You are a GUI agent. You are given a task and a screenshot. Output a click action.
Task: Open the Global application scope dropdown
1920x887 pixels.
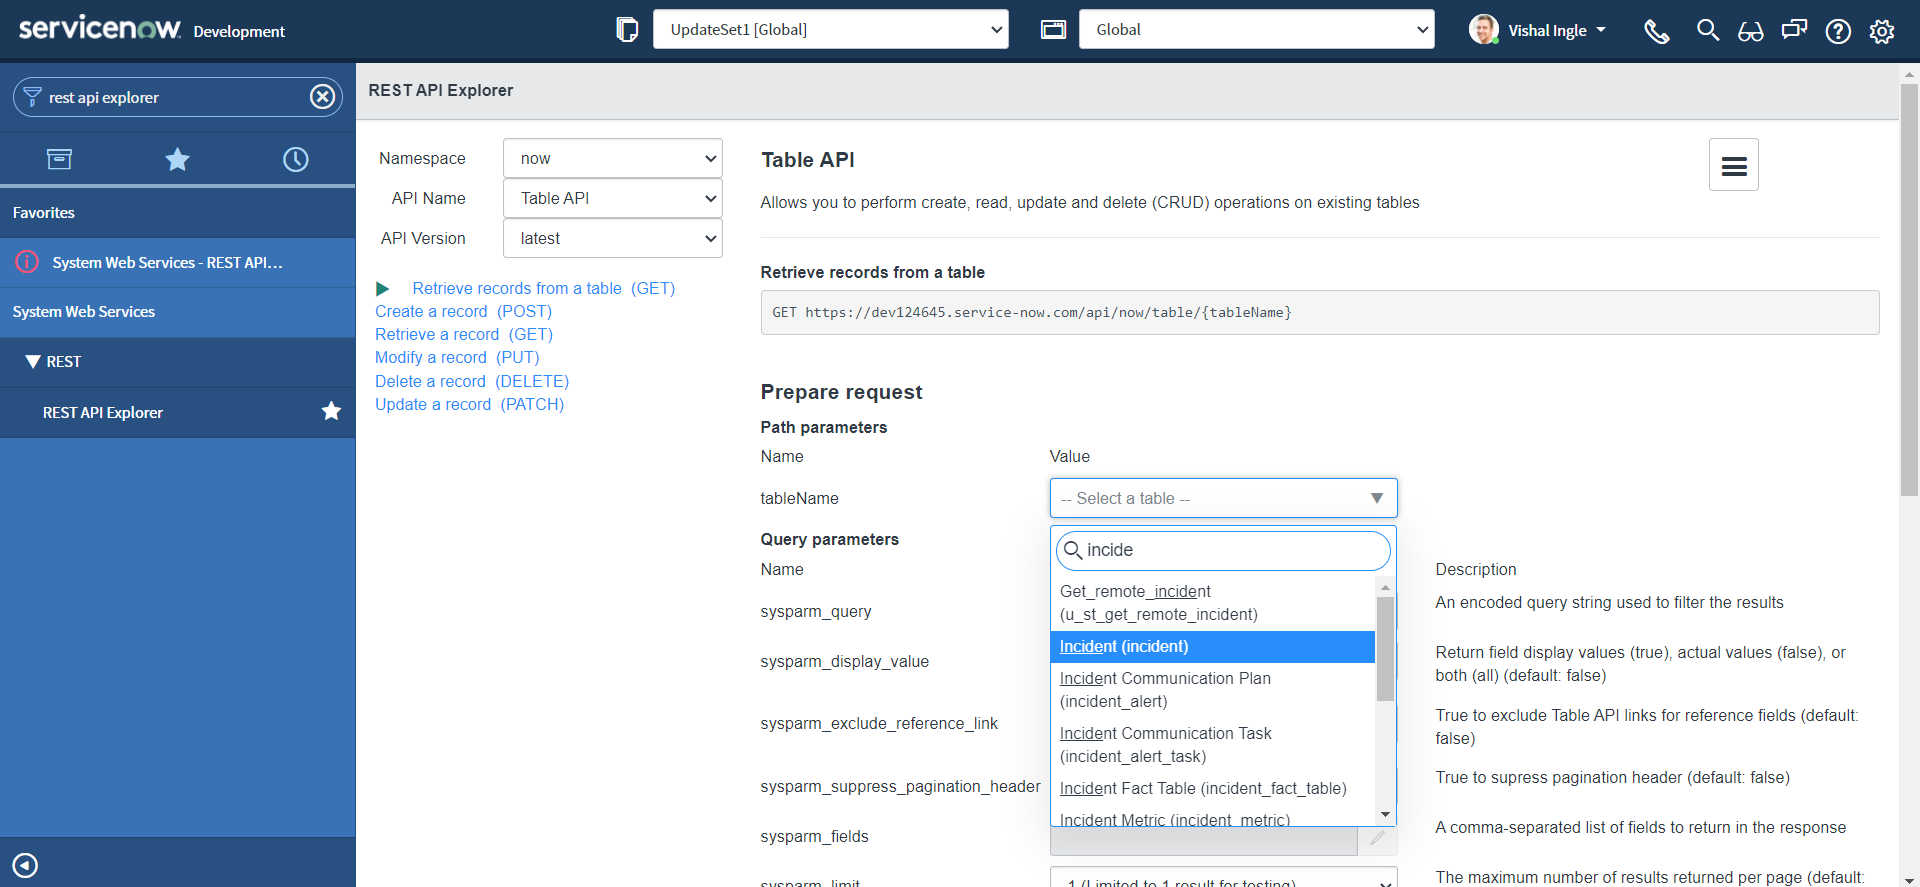tap(1256, 29)
